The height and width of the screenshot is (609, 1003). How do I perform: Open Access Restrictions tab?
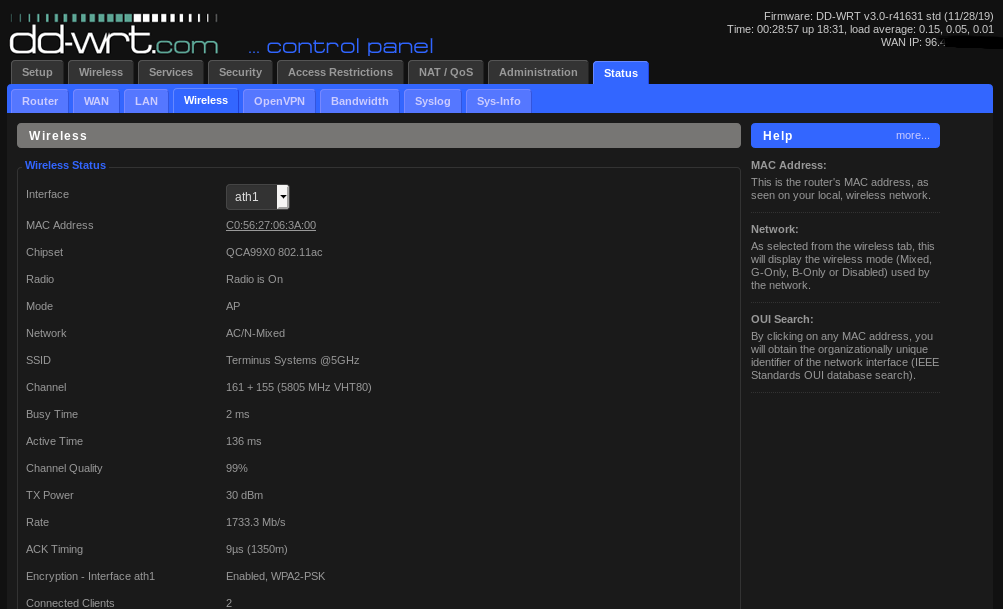[x=340, y=72]
